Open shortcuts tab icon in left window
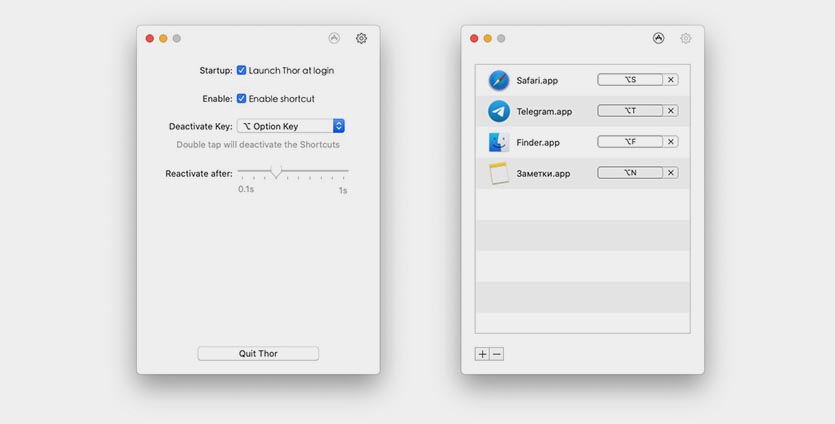This screenshot has height=424, width=835. [x=334, y=38]
